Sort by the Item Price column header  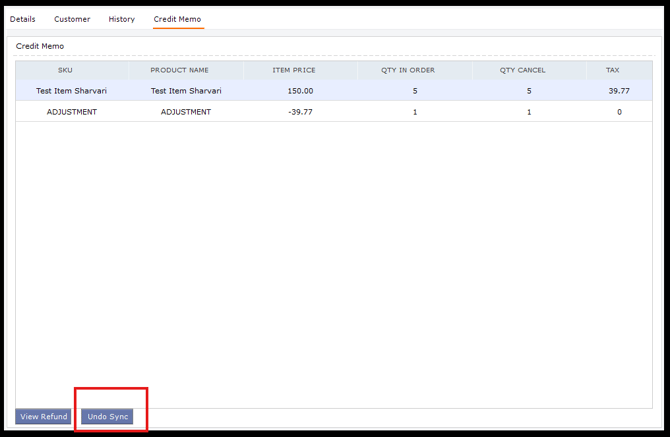(x=295, y=70)
